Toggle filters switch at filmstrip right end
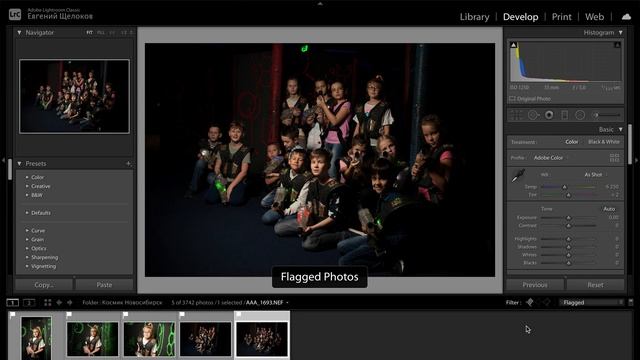Screen dimensions: 640x360 [x=631, y=302]
